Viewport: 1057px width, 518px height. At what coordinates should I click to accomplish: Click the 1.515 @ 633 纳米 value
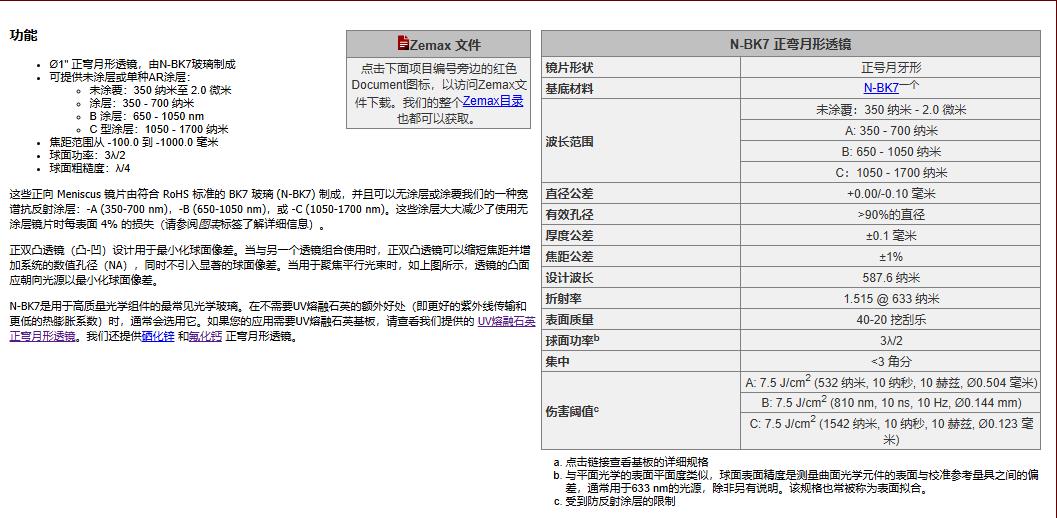point(890,299)
